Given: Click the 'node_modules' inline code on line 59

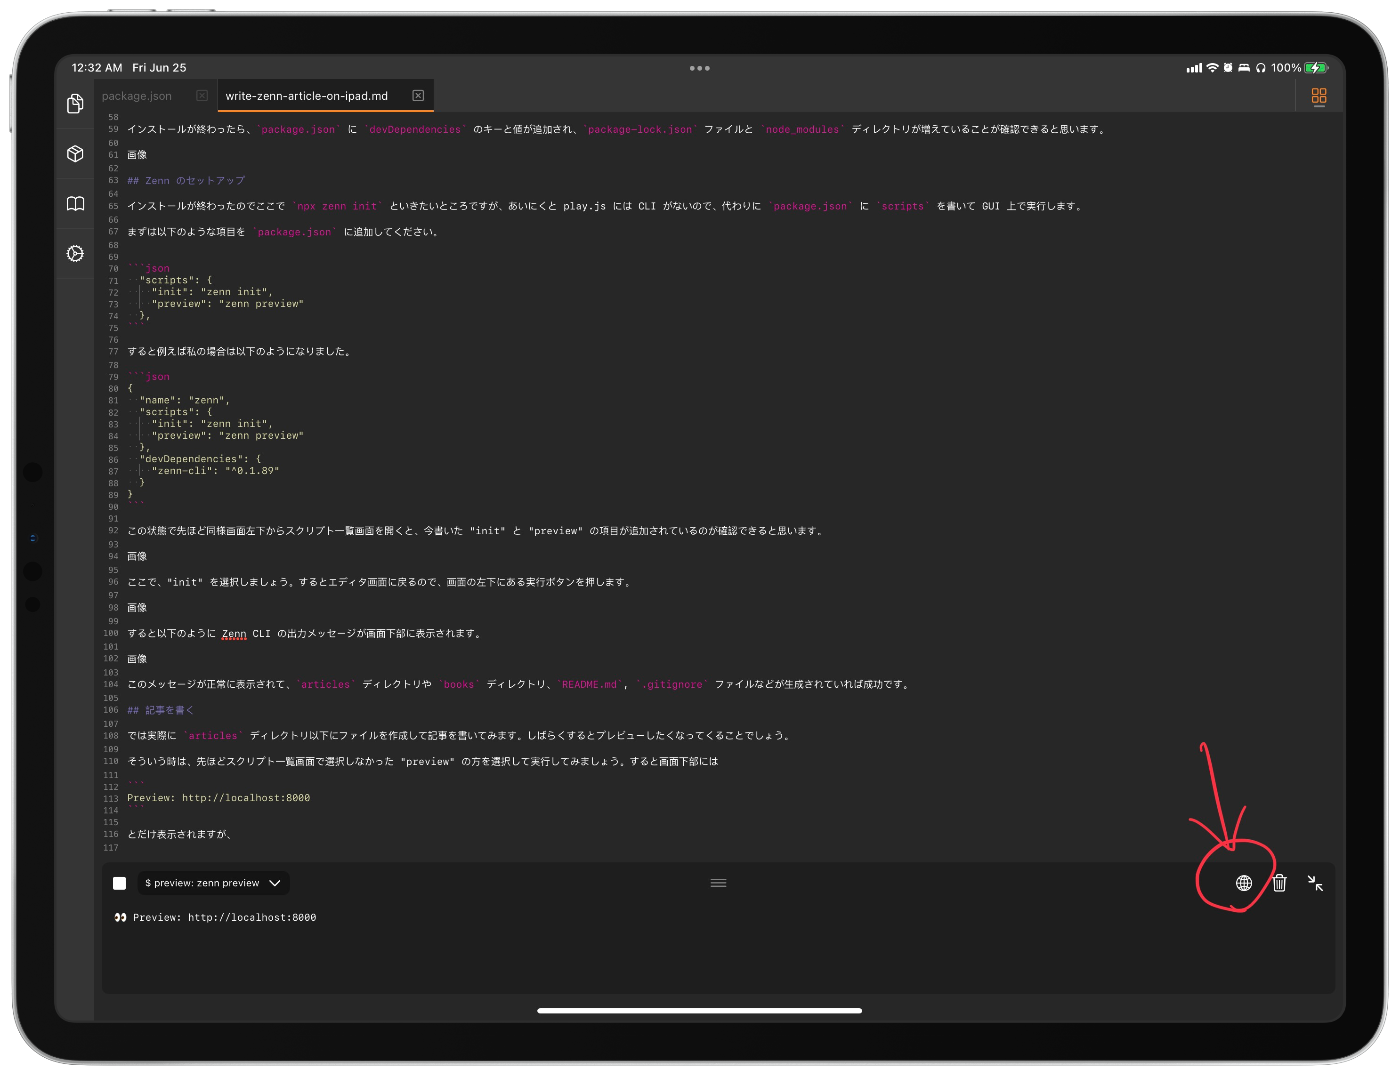Looking at the screenshot, I should [x=802, y=130].
